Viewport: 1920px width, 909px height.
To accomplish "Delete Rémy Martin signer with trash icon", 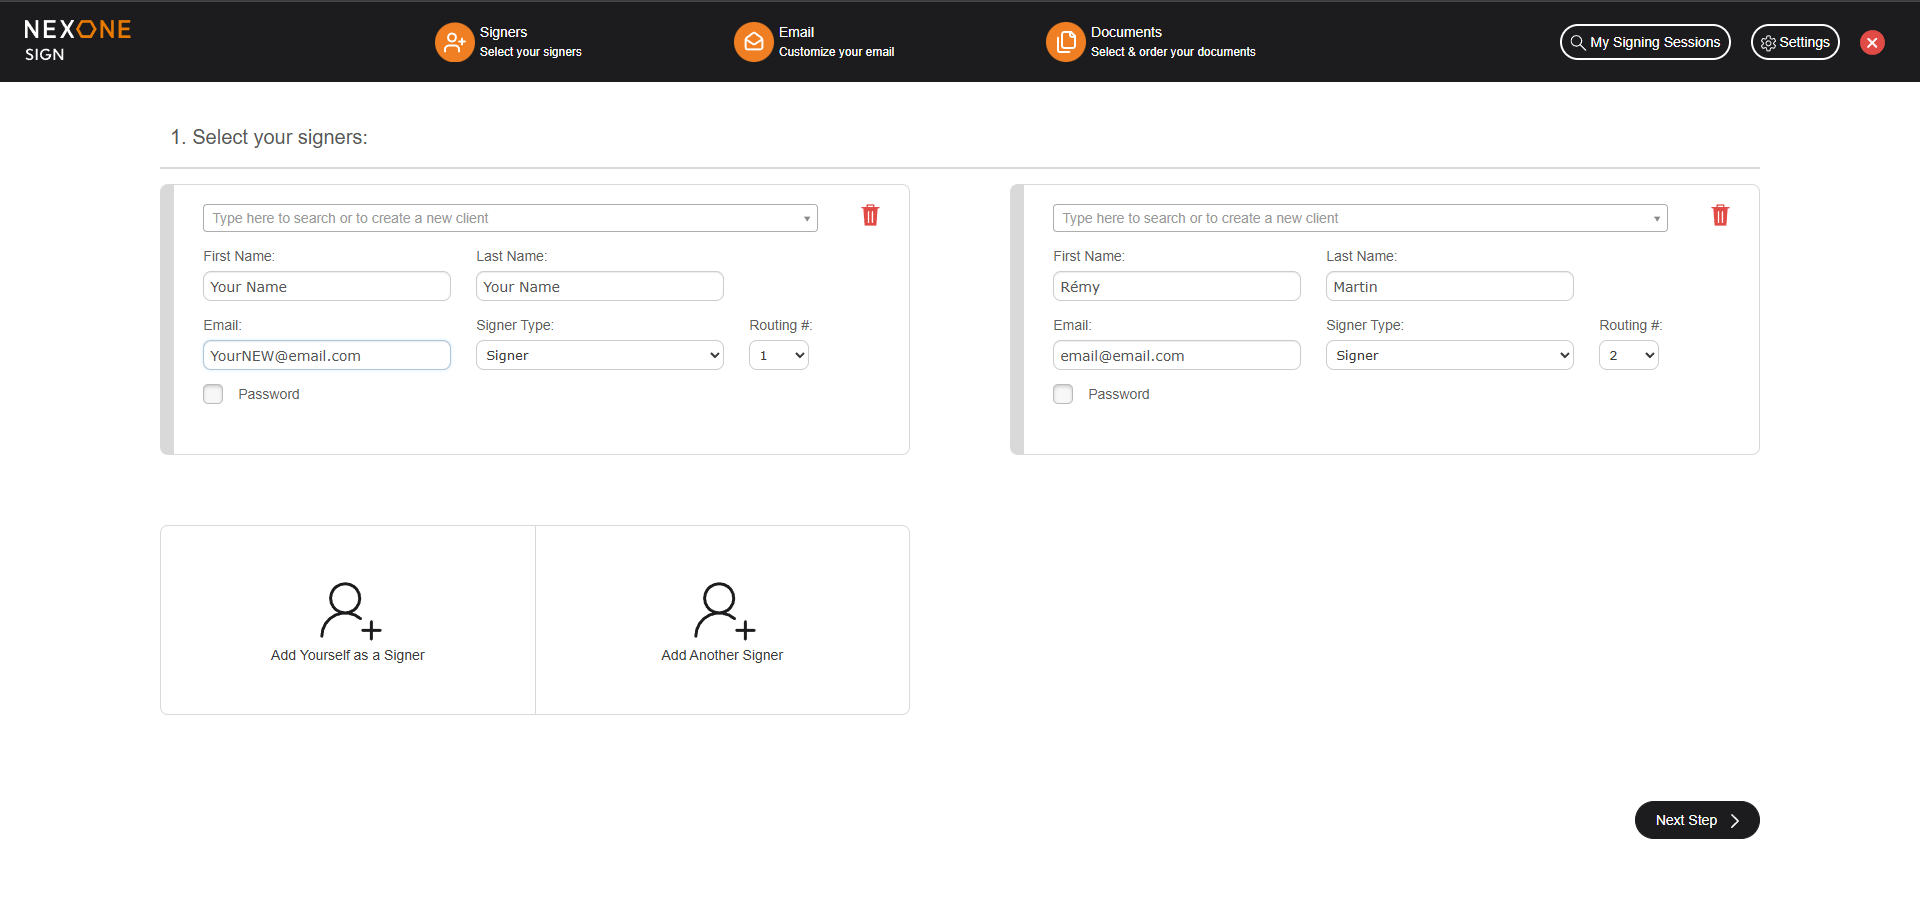I will point(1720,215).
